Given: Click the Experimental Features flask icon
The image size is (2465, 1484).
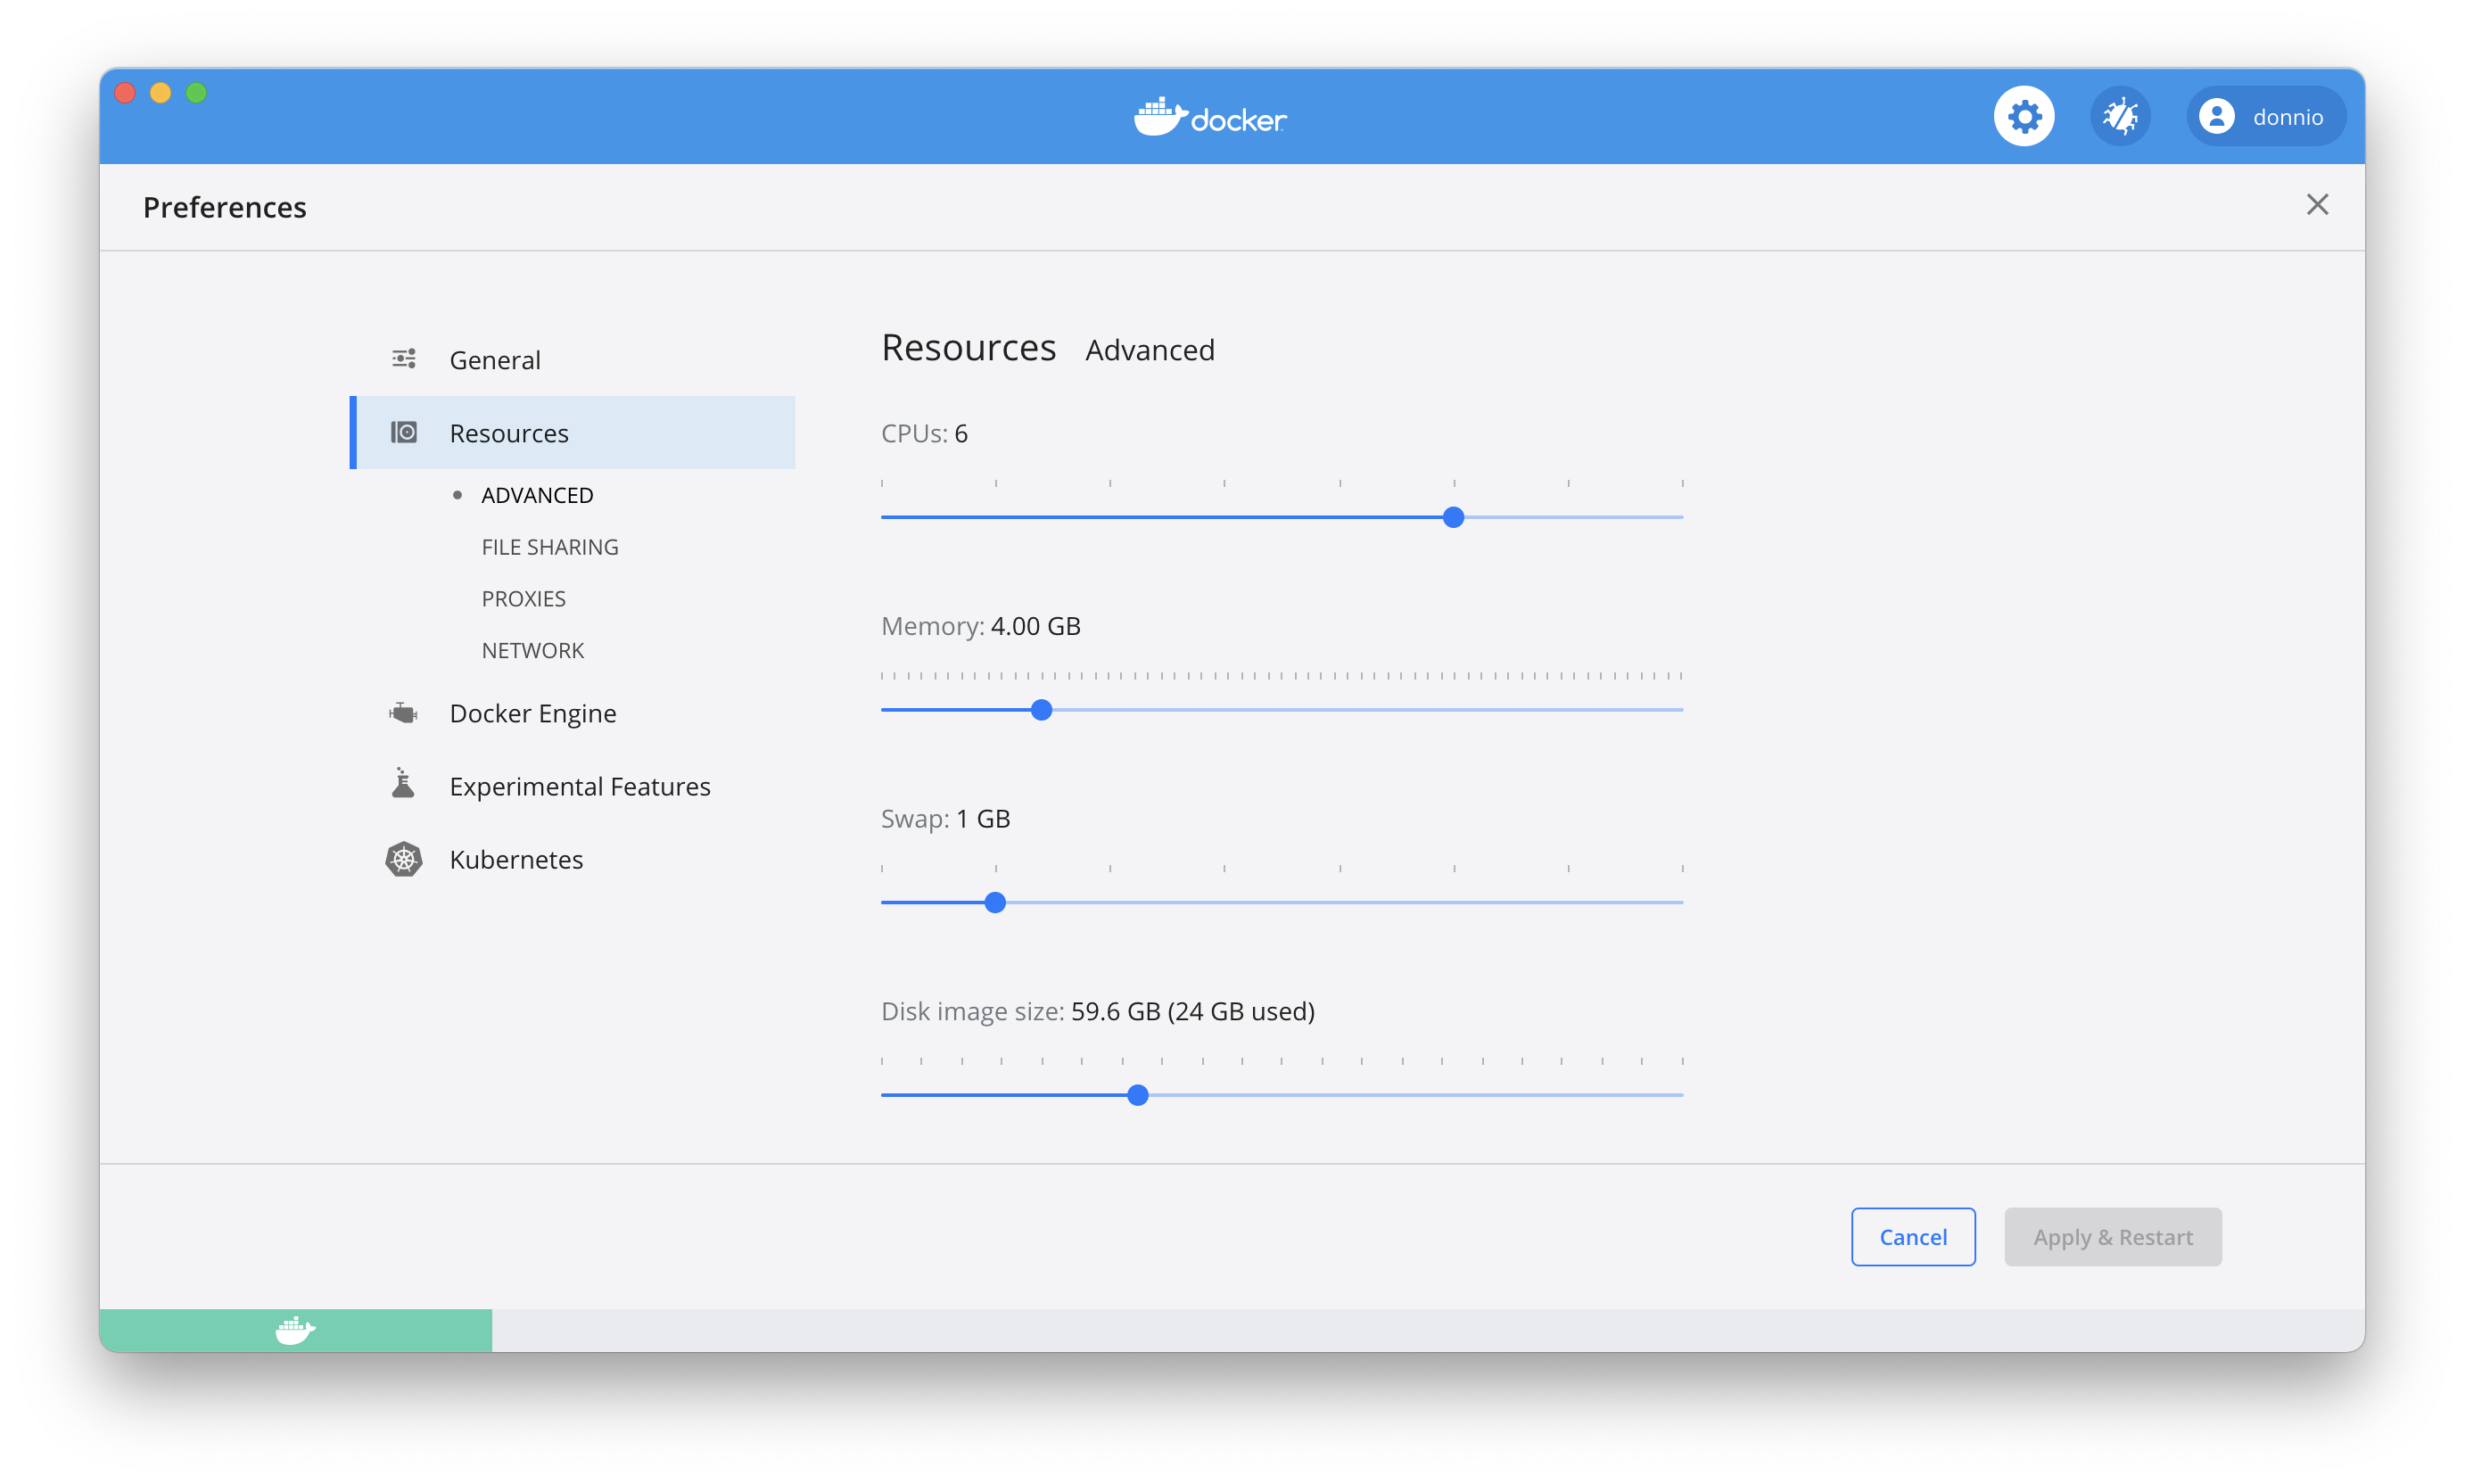Looking at the screenshot, I should coord(404,785).
